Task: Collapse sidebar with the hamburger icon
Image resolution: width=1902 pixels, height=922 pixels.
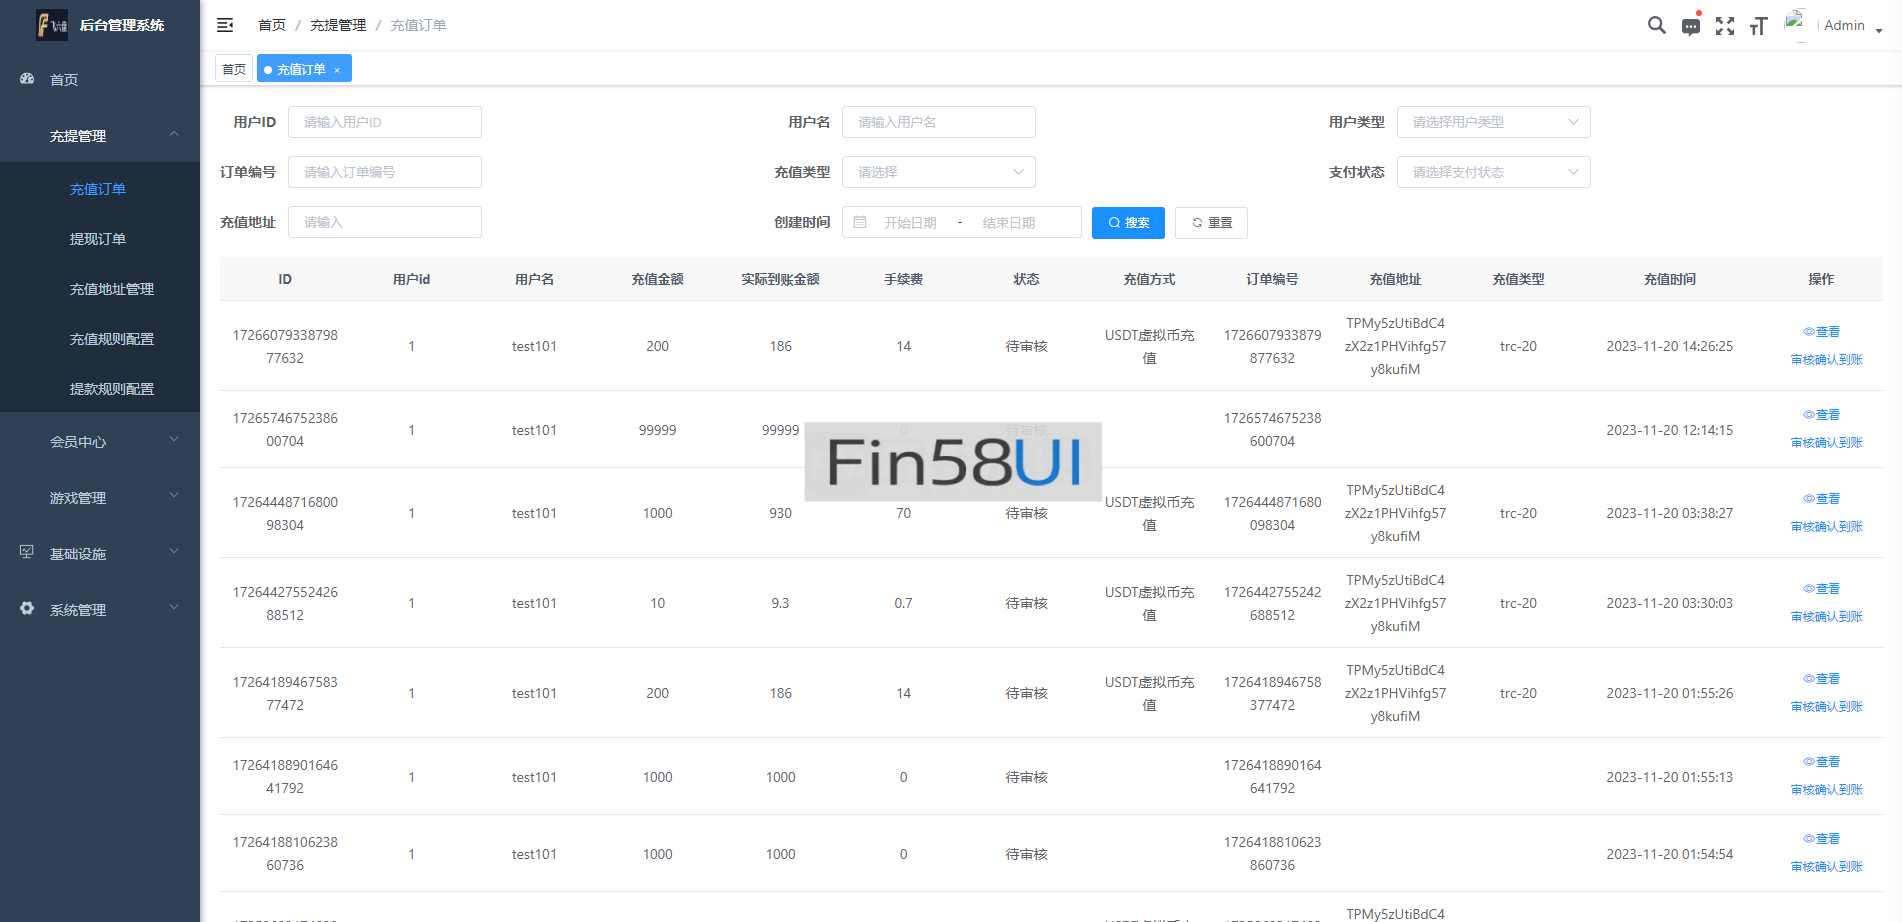Action: 225,25
